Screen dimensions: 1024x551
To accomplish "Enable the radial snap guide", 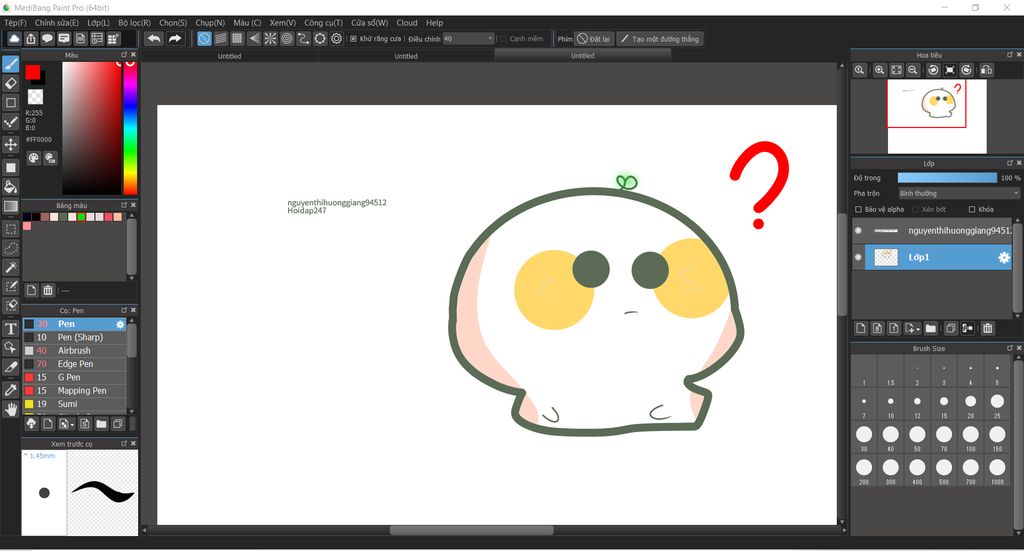I will tap(270, 39).
